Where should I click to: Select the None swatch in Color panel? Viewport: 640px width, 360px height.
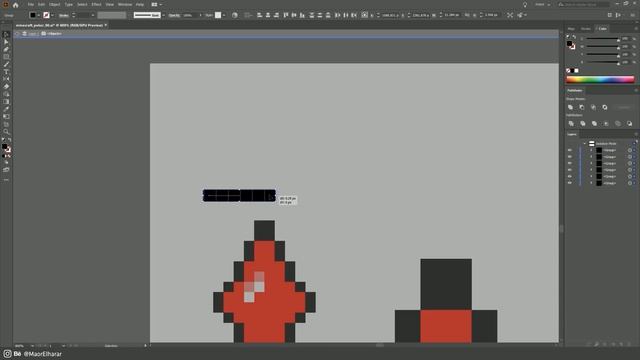pyautogui.click(x=568, y=71)
